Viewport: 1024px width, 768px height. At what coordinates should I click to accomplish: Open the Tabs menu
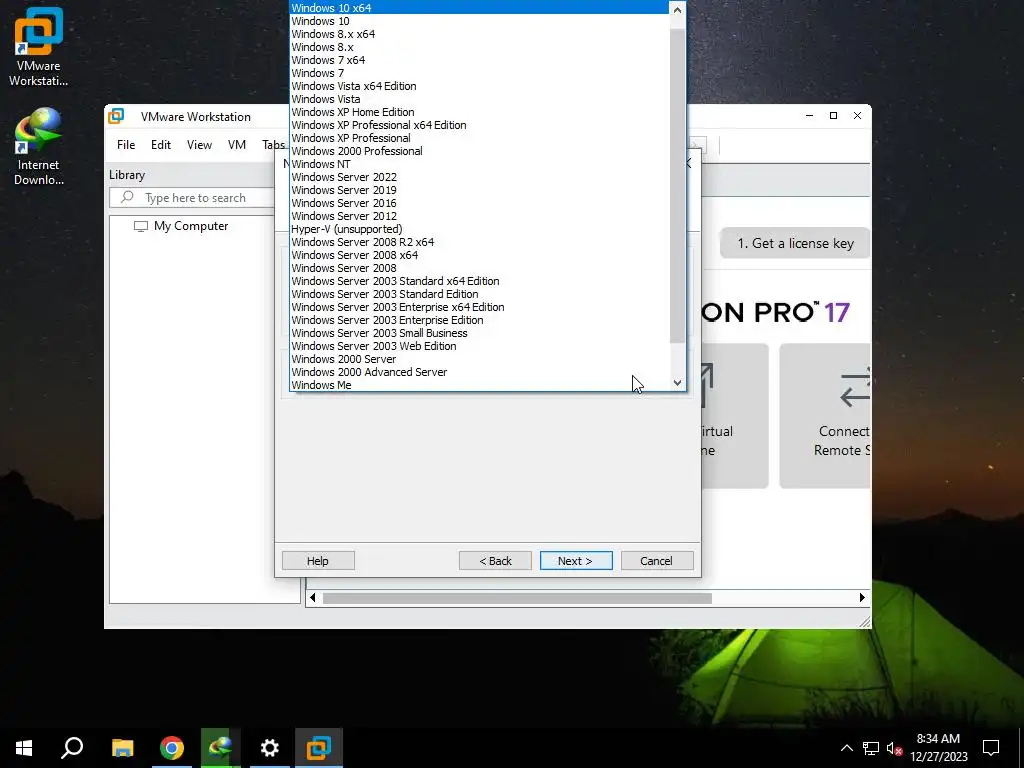click(x=274, y=144)
